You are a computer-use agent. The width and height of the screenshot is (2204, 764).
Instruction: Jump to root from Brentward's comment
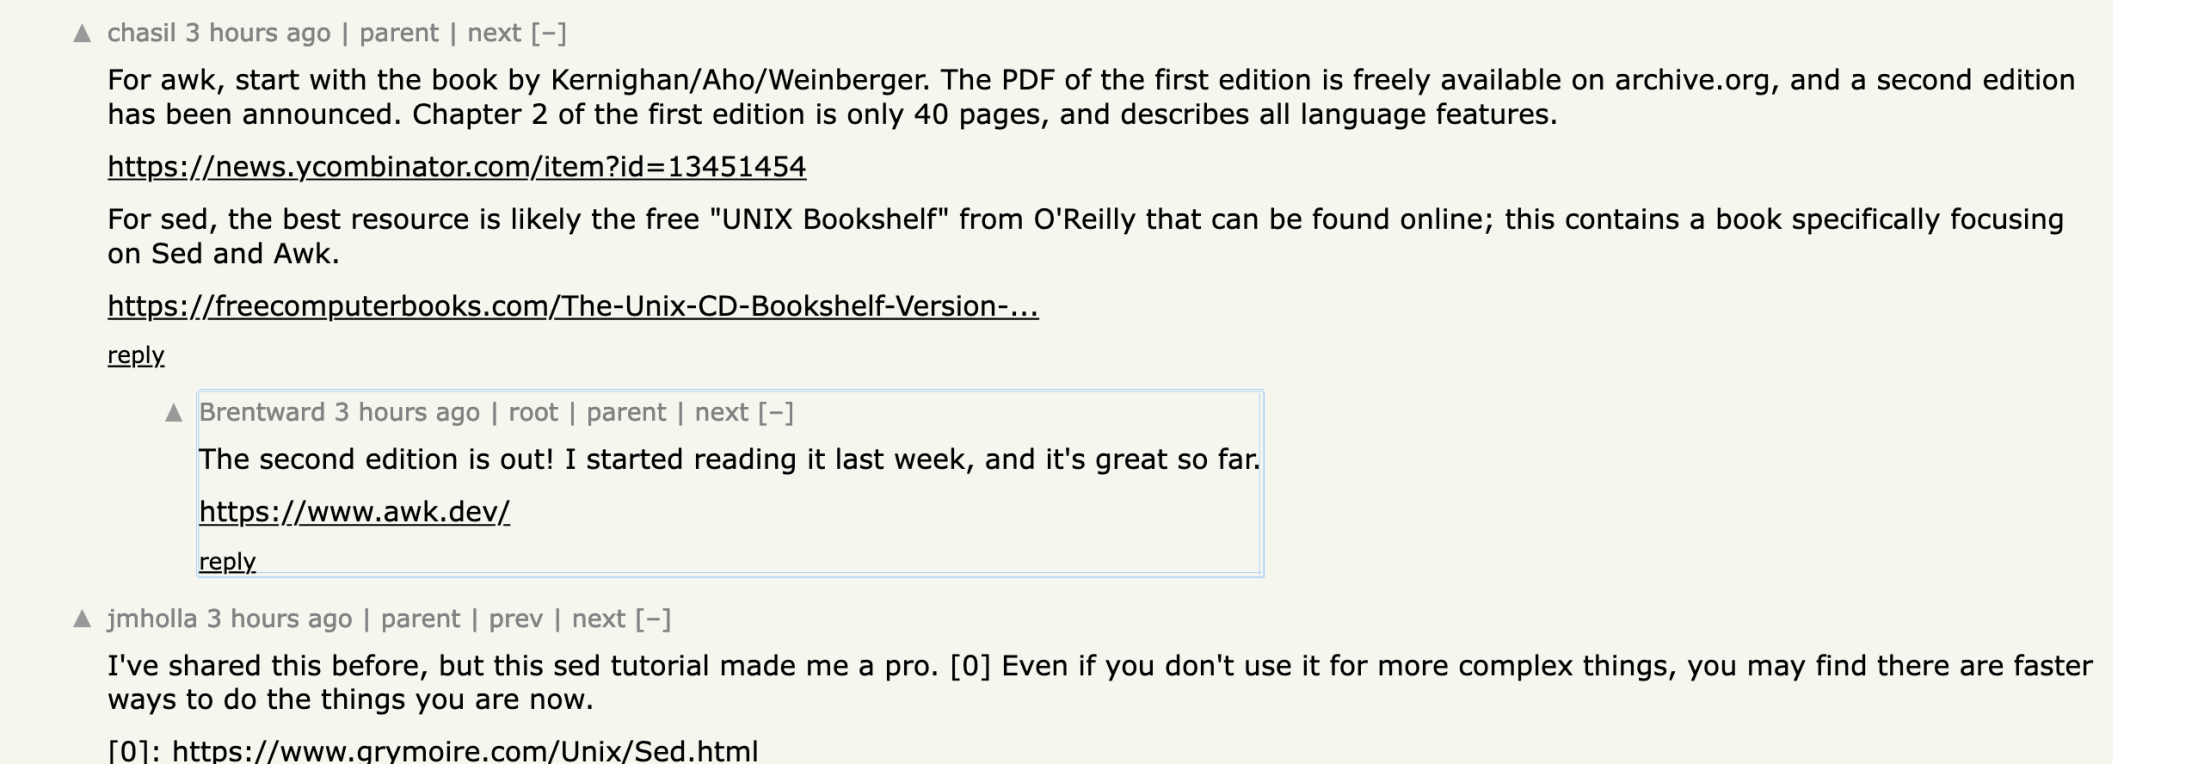[533, 412]
